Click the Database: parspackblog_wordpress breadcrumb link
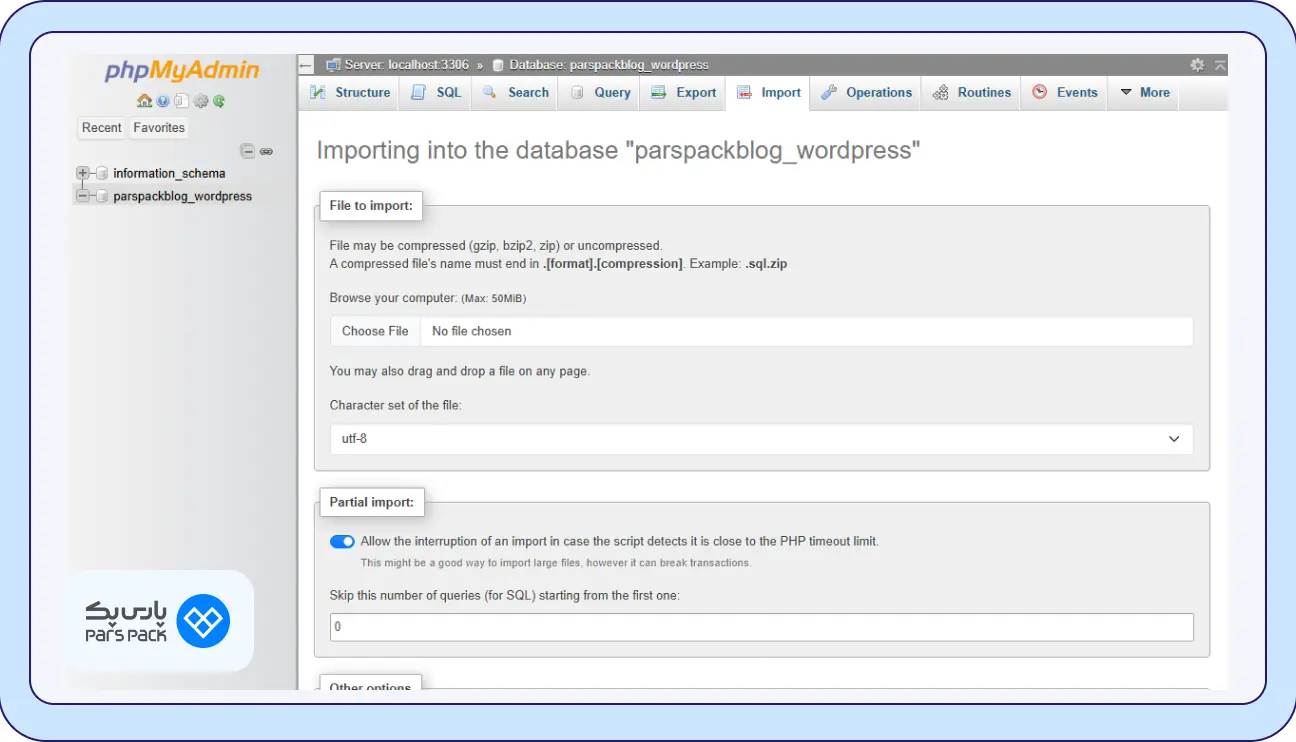The height and width of the screenshot is (742, 1296). coord(609,65)
